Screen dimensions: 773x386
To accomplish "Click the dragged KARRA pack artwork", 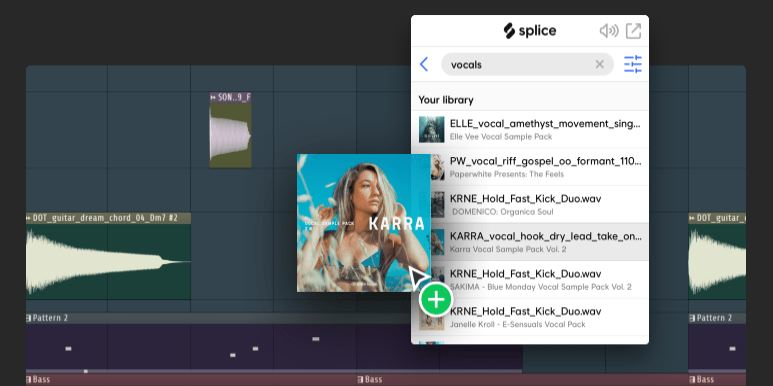I will pyautogui.click(x=363, y=223).
